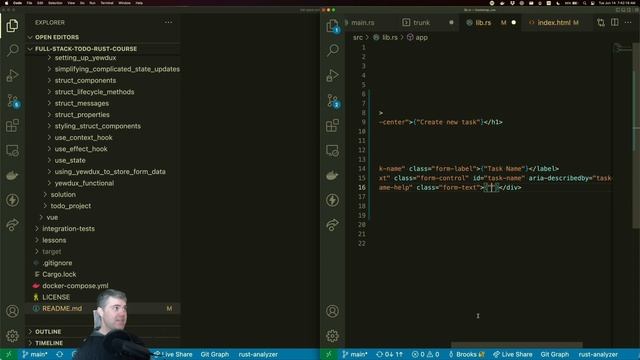Open Extensions view in right window
Viewport: 640px width, 360px height.
point(333,125)
